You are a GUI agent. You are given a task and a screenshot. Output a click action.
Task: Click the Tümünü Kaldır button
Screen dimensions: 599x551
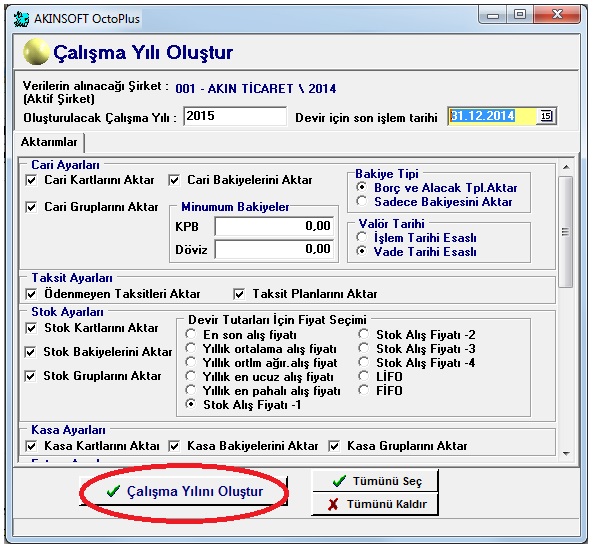pos(375,504)
